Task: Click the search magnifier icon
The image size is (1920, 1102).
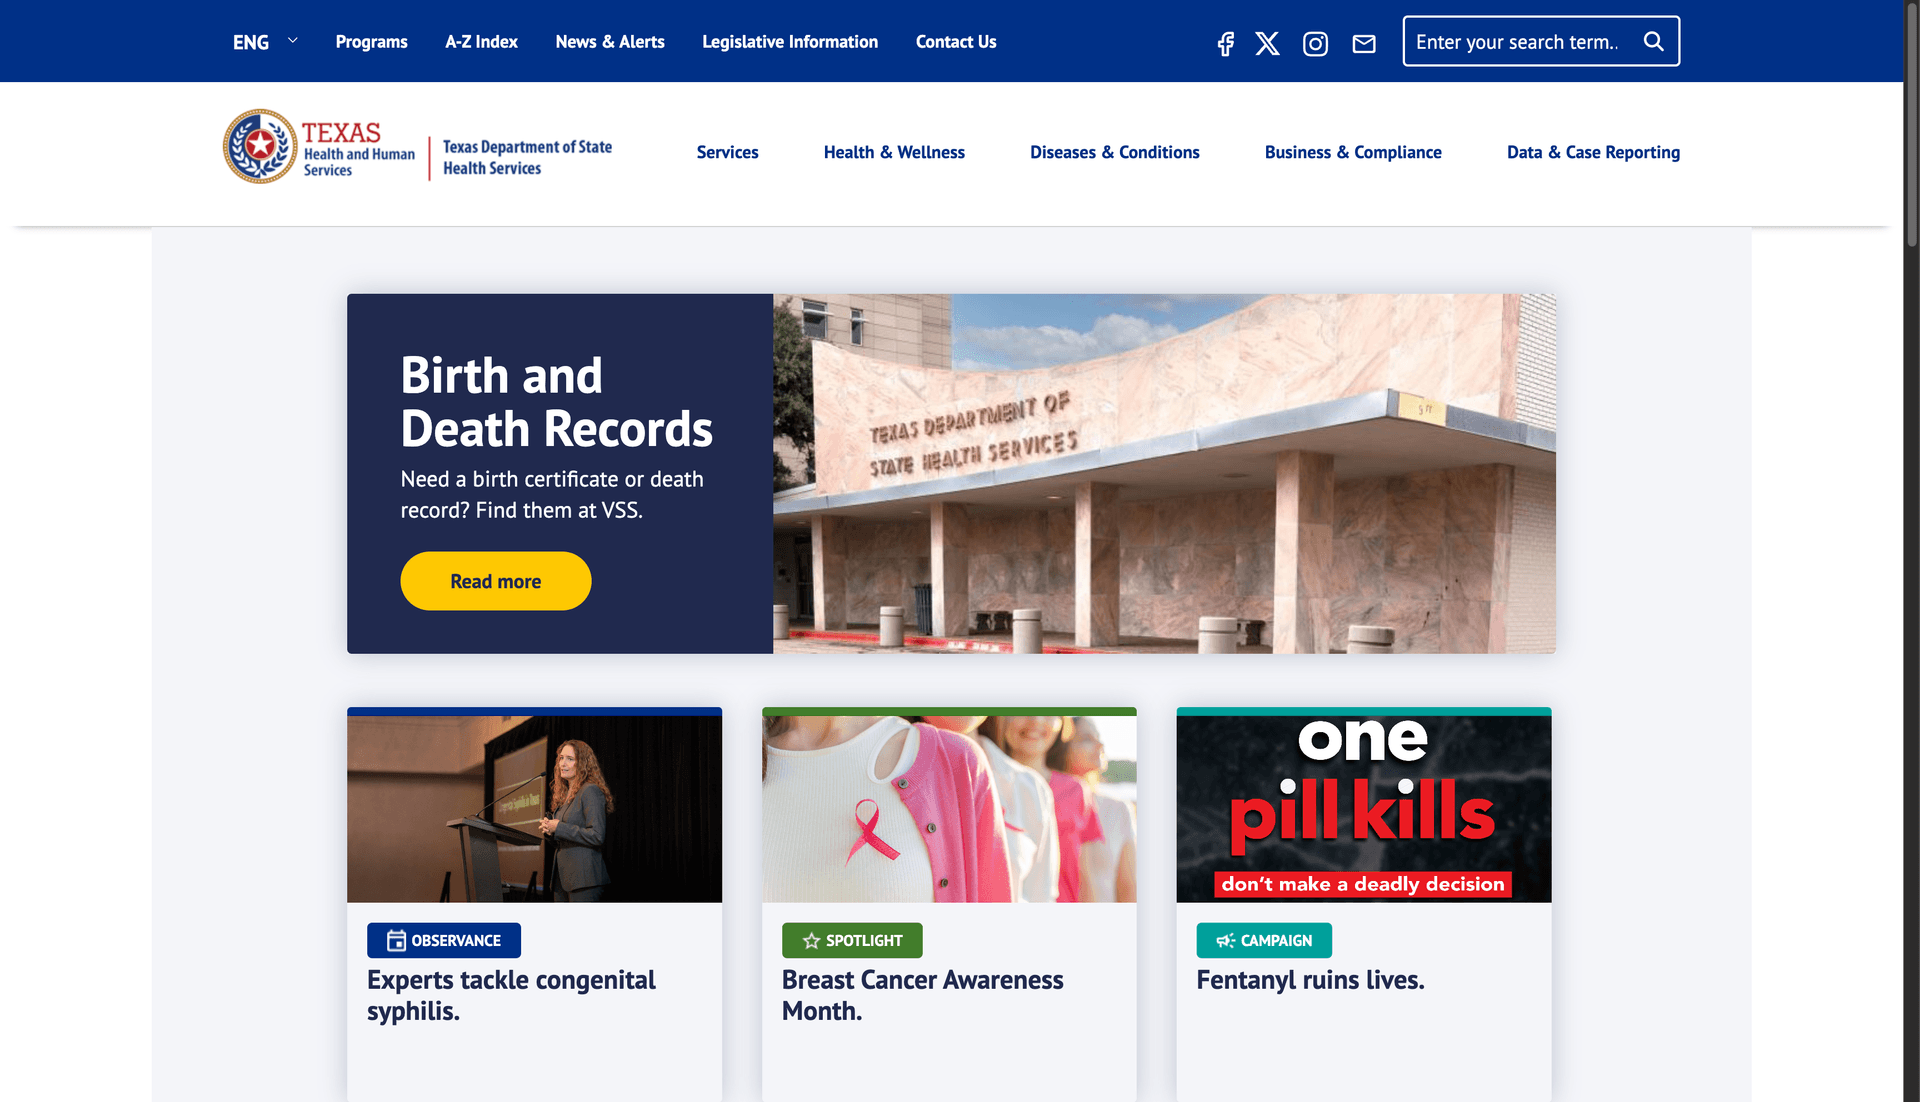Action: click(x=1654, y=41)
